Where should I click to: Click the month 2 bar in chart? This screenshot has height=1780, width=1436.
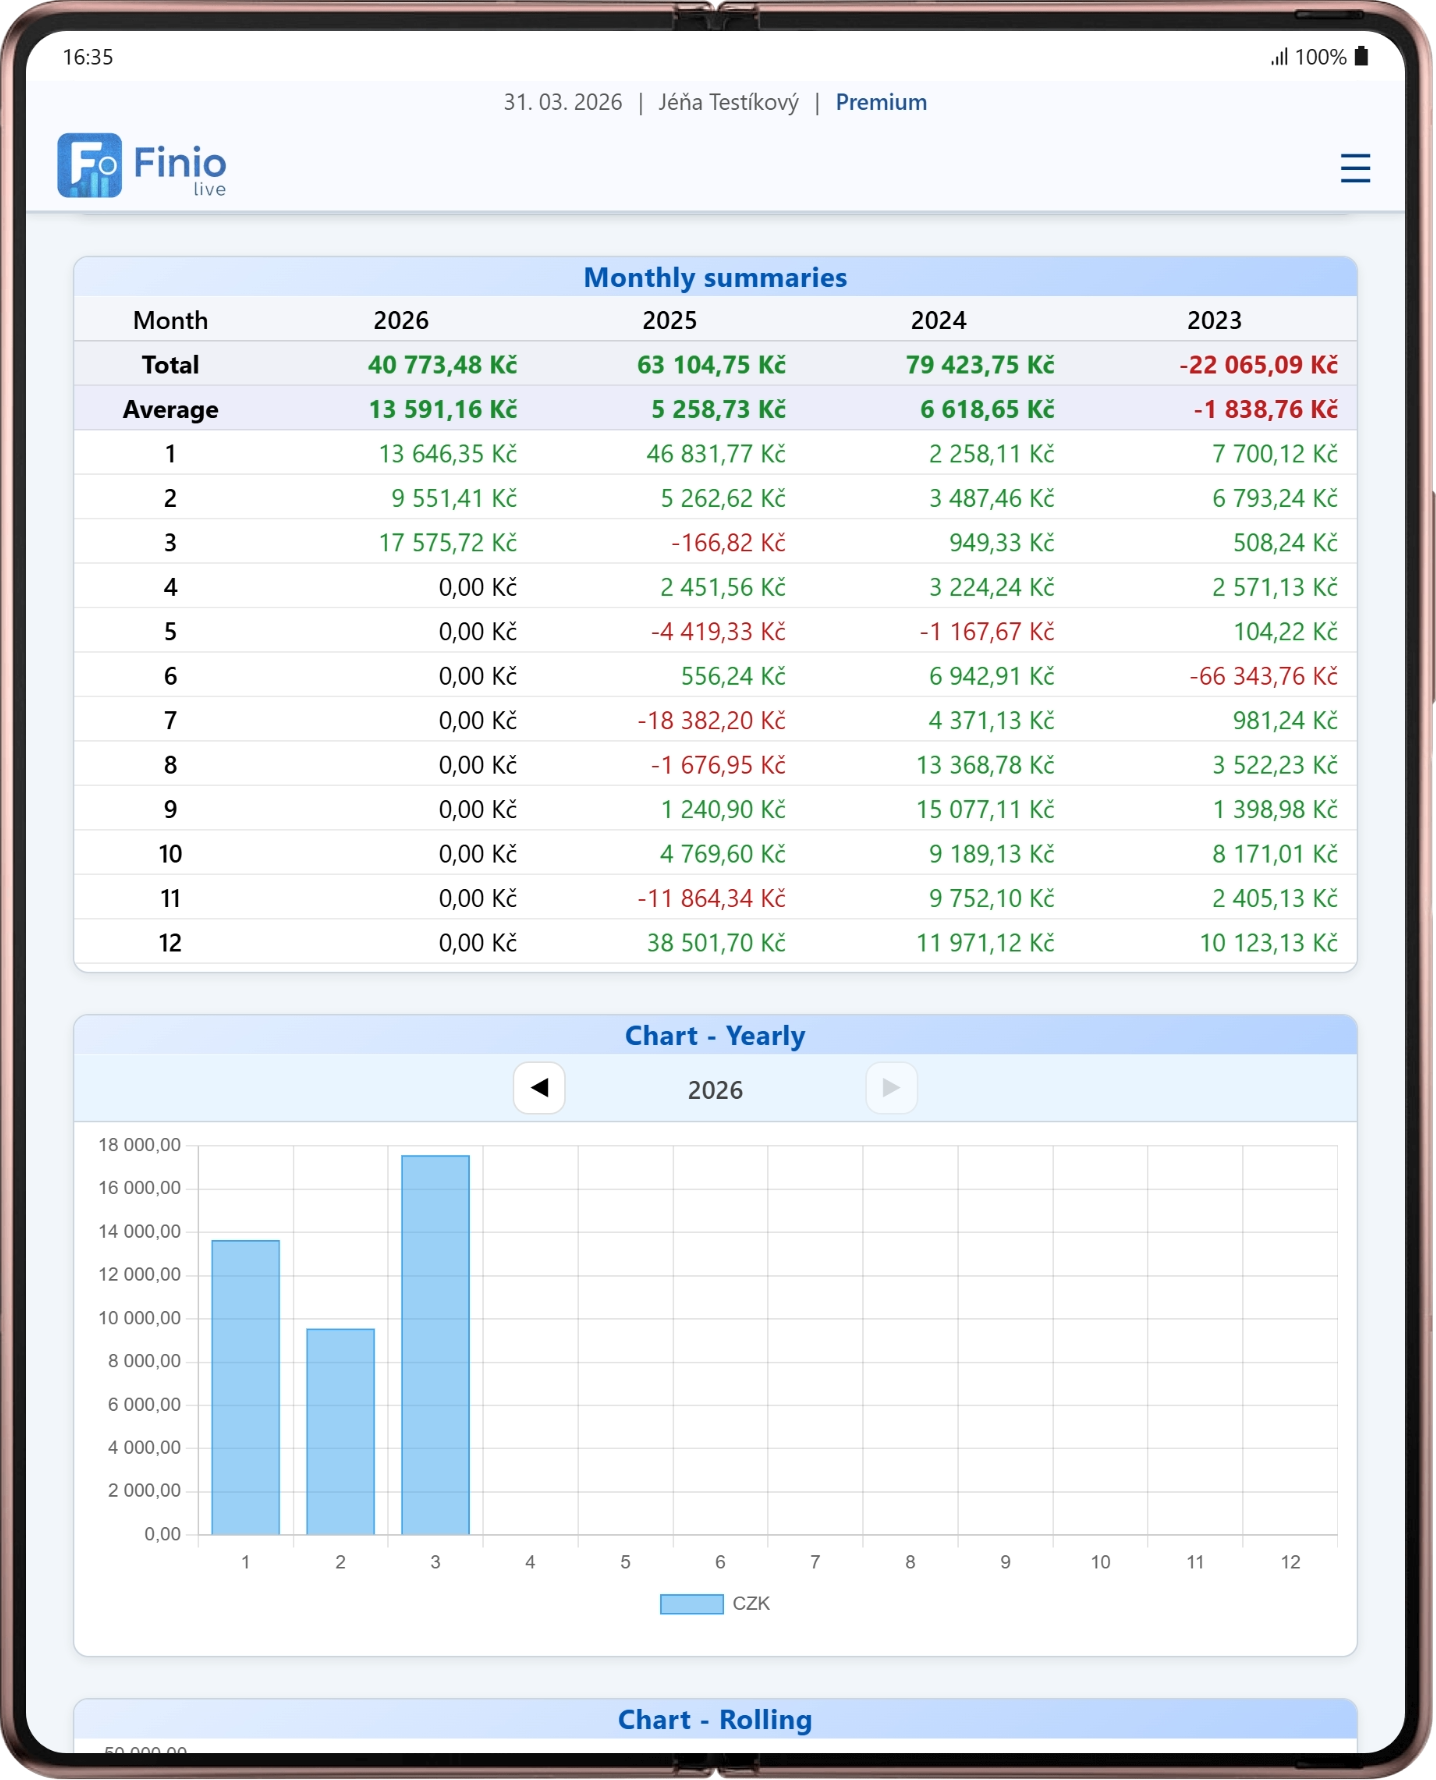tap(340, 1430)
